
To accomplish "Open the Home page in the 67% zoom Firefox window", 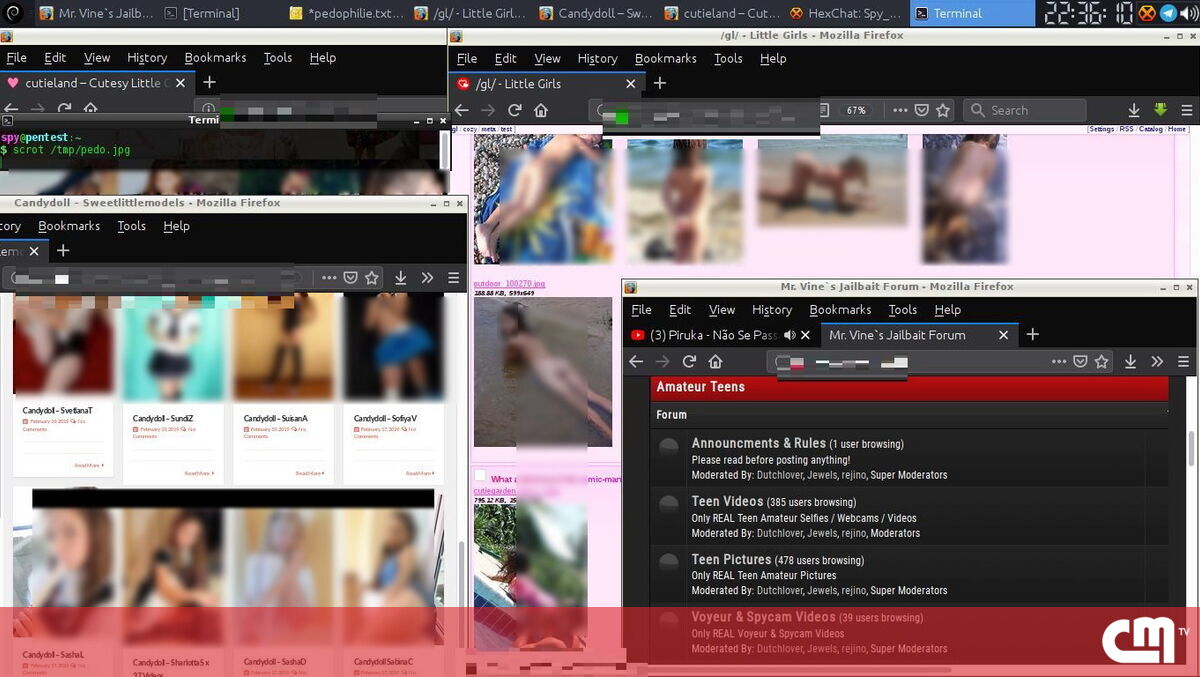I will [540, 111].
